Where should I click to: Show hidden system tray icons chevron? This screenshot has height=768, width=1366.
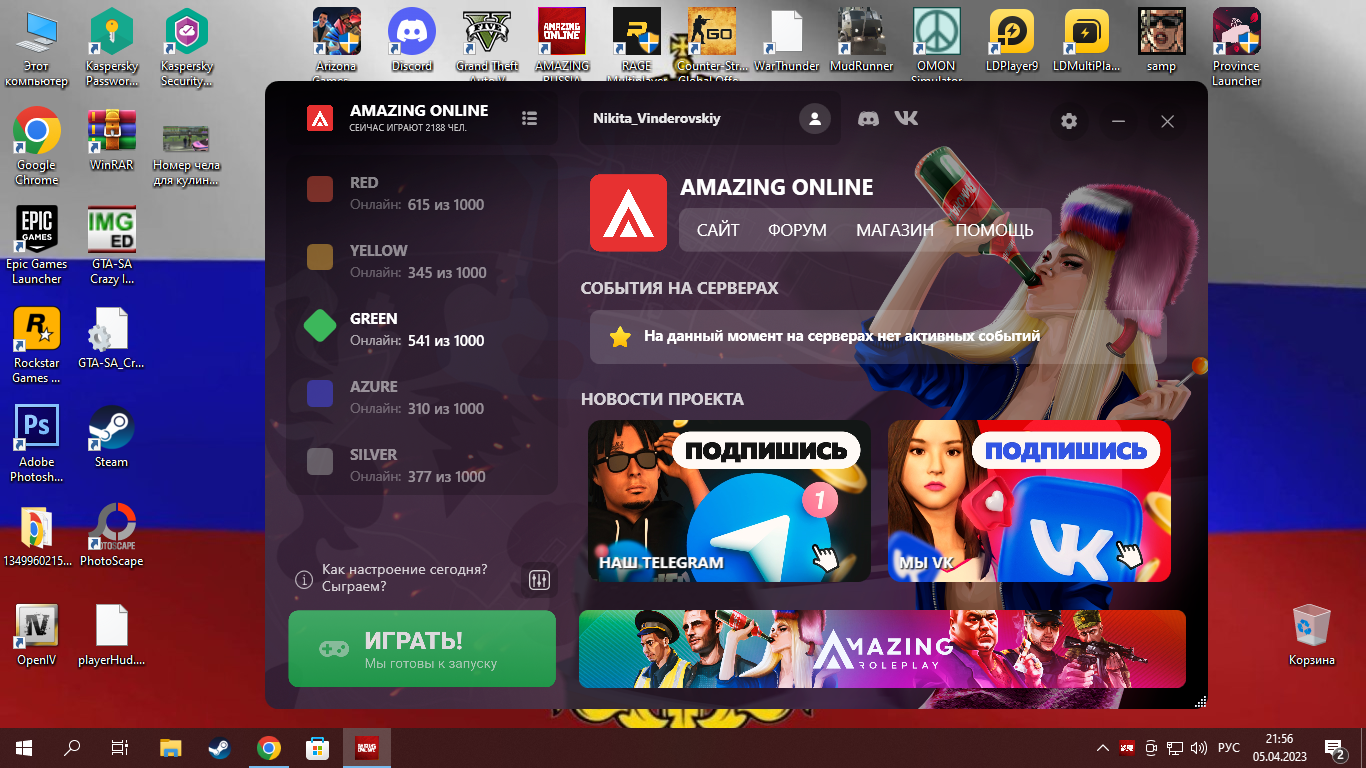point(1103,748)
